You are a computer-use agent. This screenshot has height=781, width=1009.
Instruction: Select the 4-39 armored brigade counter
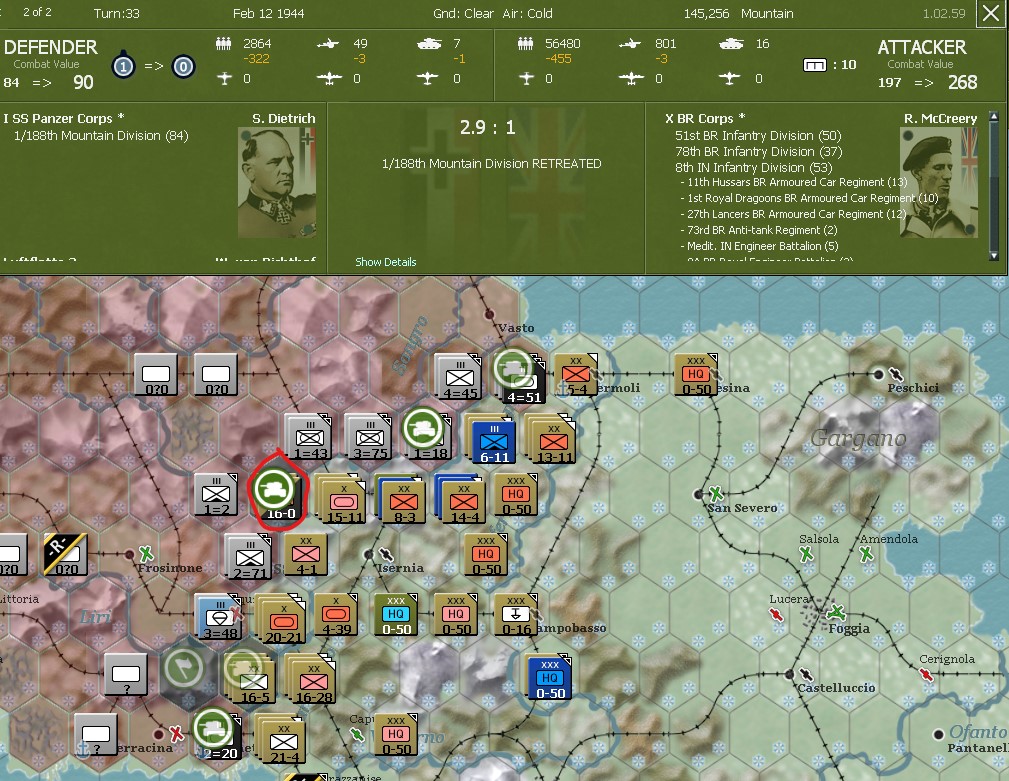click(336, 614)
